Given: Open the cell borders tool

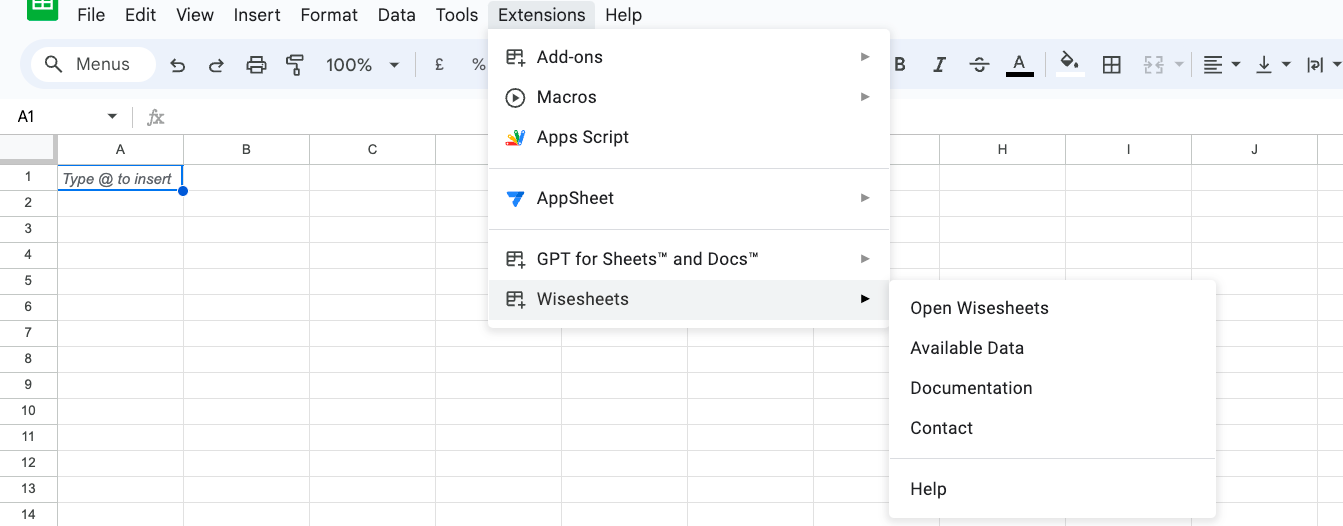Looking at the screenshot, I should (x=1111, y=65).
